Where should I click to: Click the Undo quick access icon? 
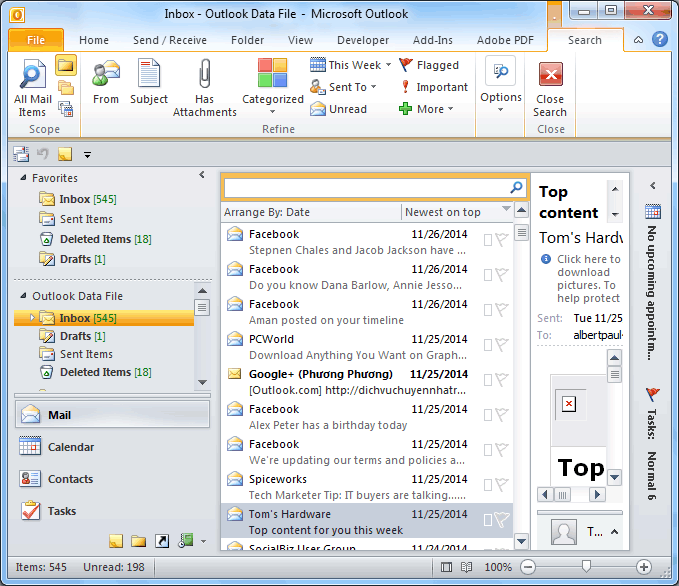pos(42,154)
